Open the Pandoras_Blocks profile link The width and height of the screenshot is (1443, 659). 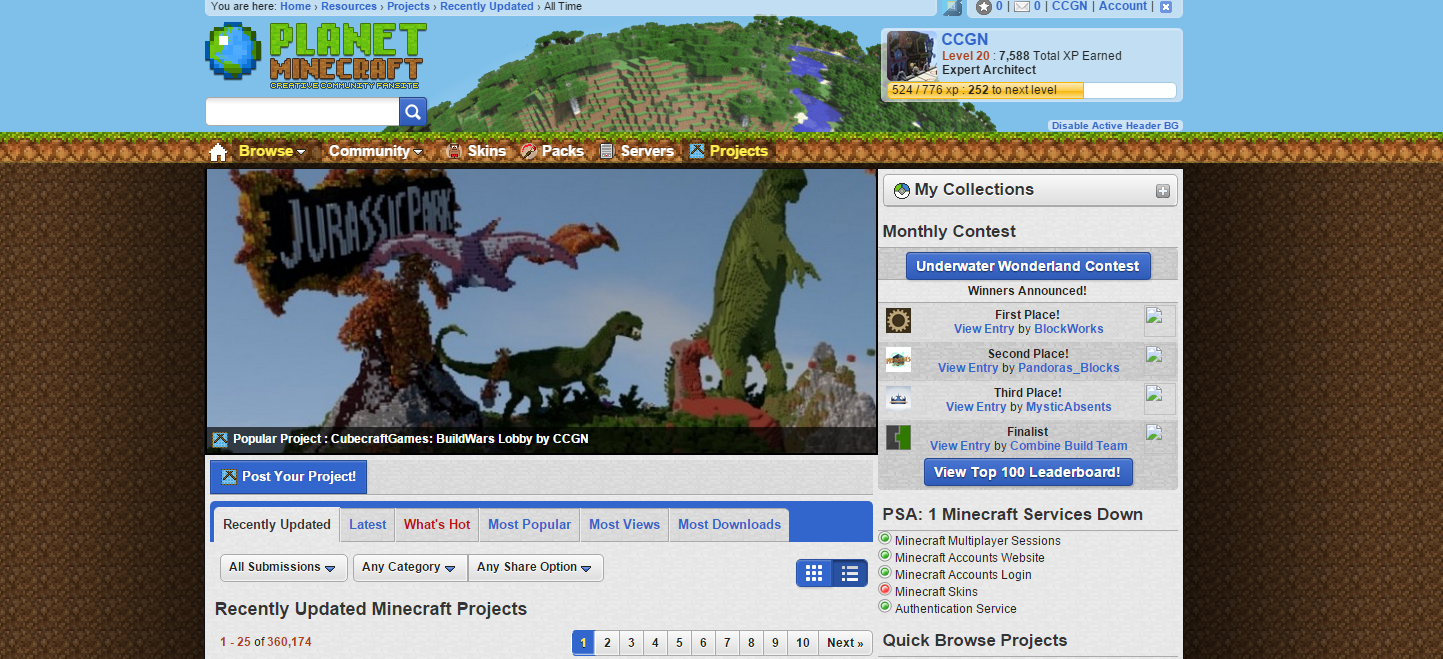click(1069, 368)
